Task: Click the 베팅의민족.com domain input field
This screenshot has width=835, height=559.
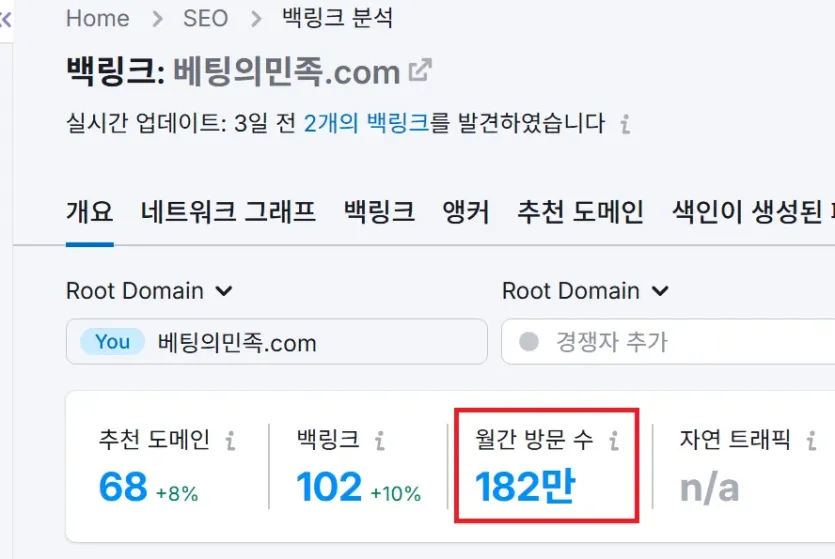Action: point(277,342)
